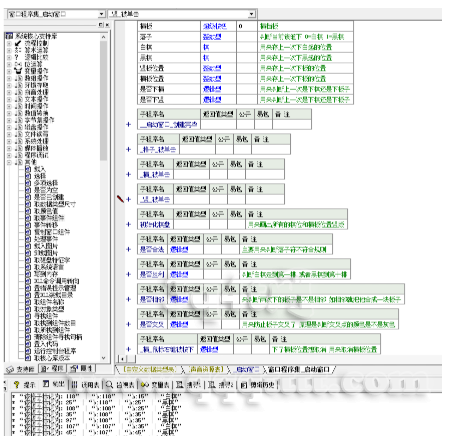Click the command icon beside 取颜色值
Viewport: 450px width, 436px height.
coord(28,211)
